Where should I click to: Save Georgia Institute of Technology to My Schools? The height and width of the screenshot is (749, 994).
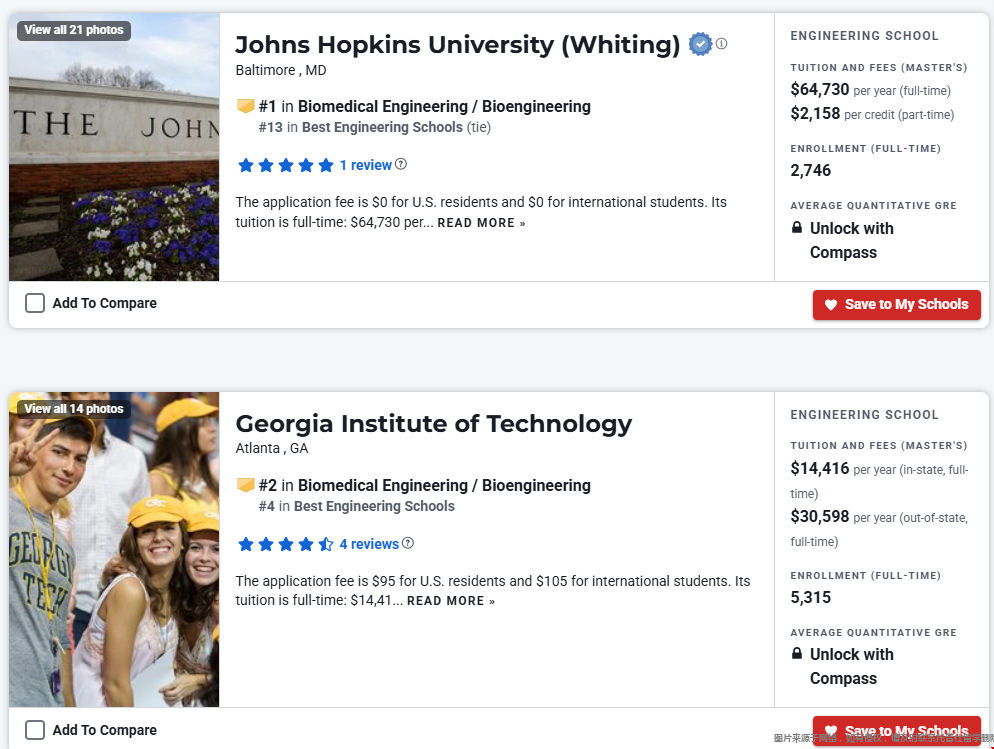click(897, 731)
